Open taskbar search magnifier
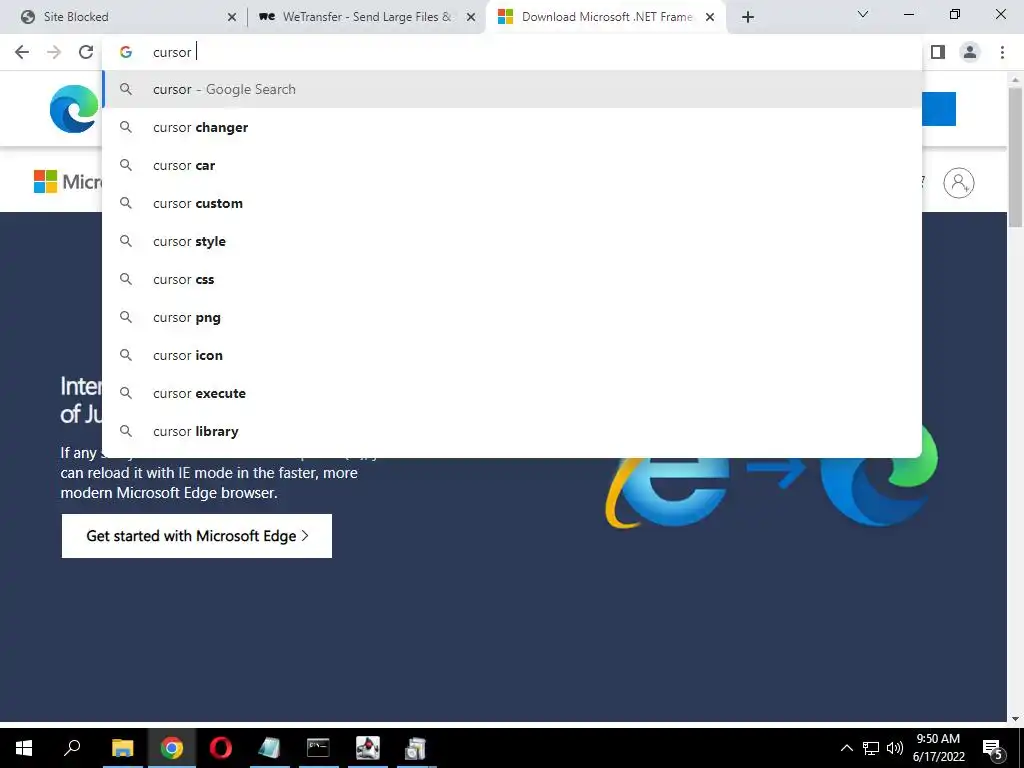 click(x=72, y=748)
